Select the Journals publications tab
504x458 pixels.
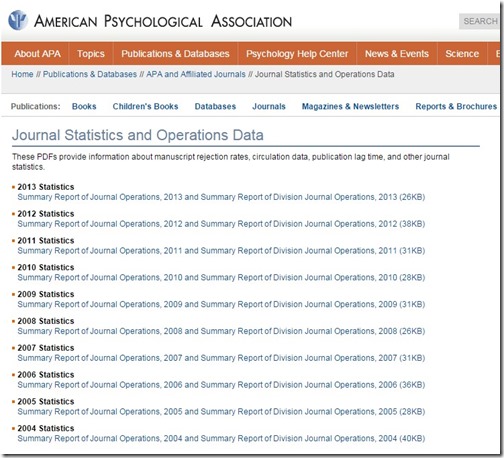(x=269, y=106)
